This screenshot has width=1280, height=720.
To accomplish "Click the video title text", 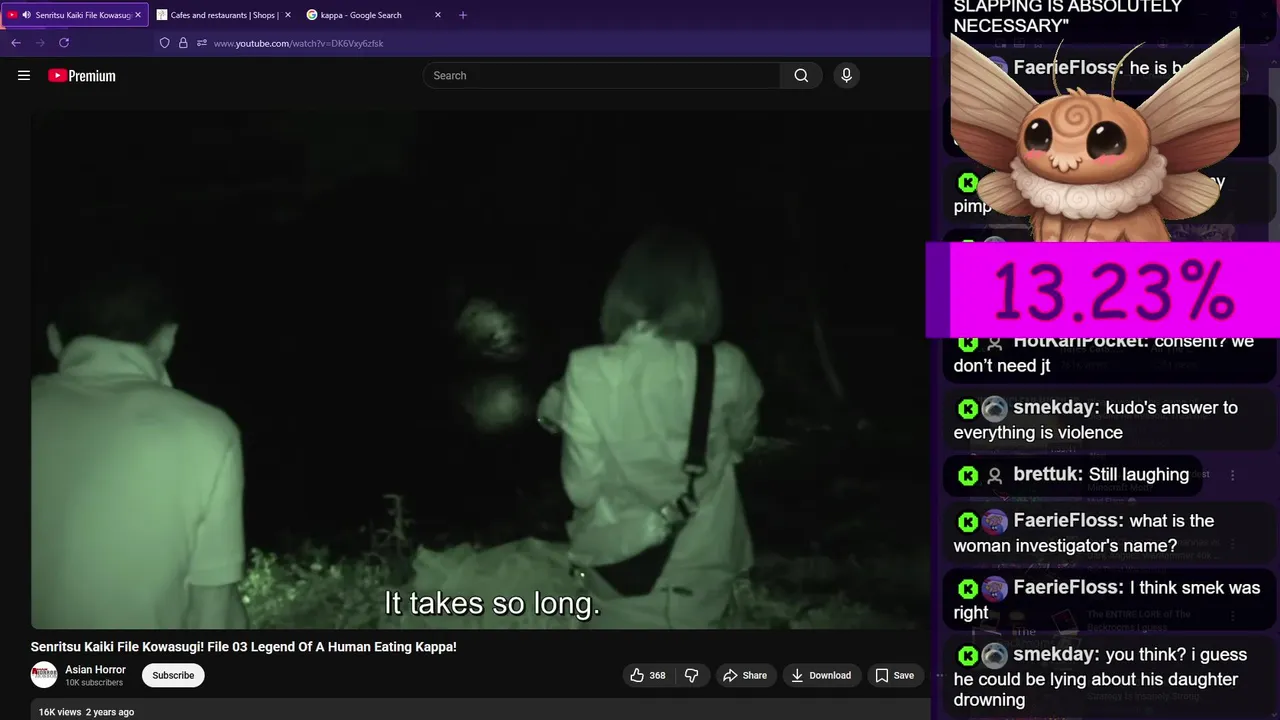I will click(x=243, y=647).
